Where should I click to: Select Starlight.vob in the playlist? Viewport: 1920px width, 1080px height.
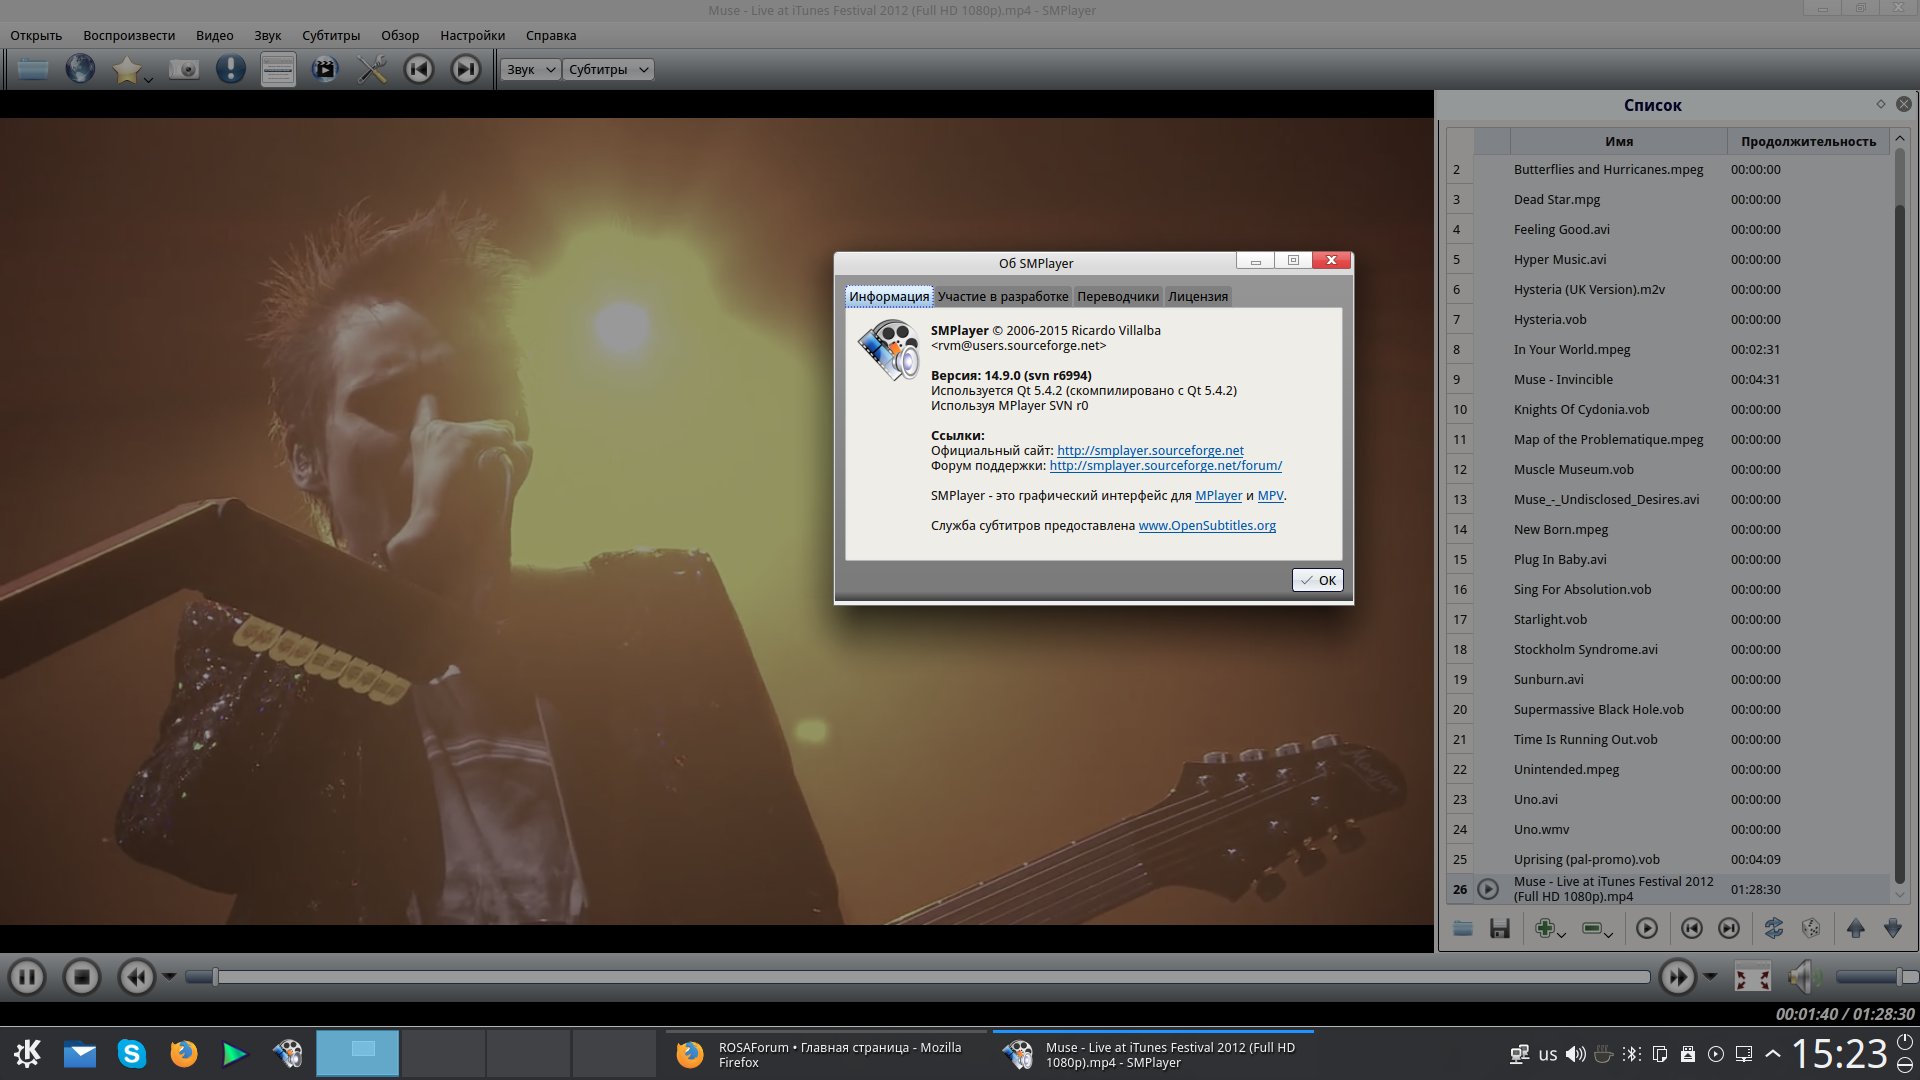pyautogui.click(x=1550, y=619)
